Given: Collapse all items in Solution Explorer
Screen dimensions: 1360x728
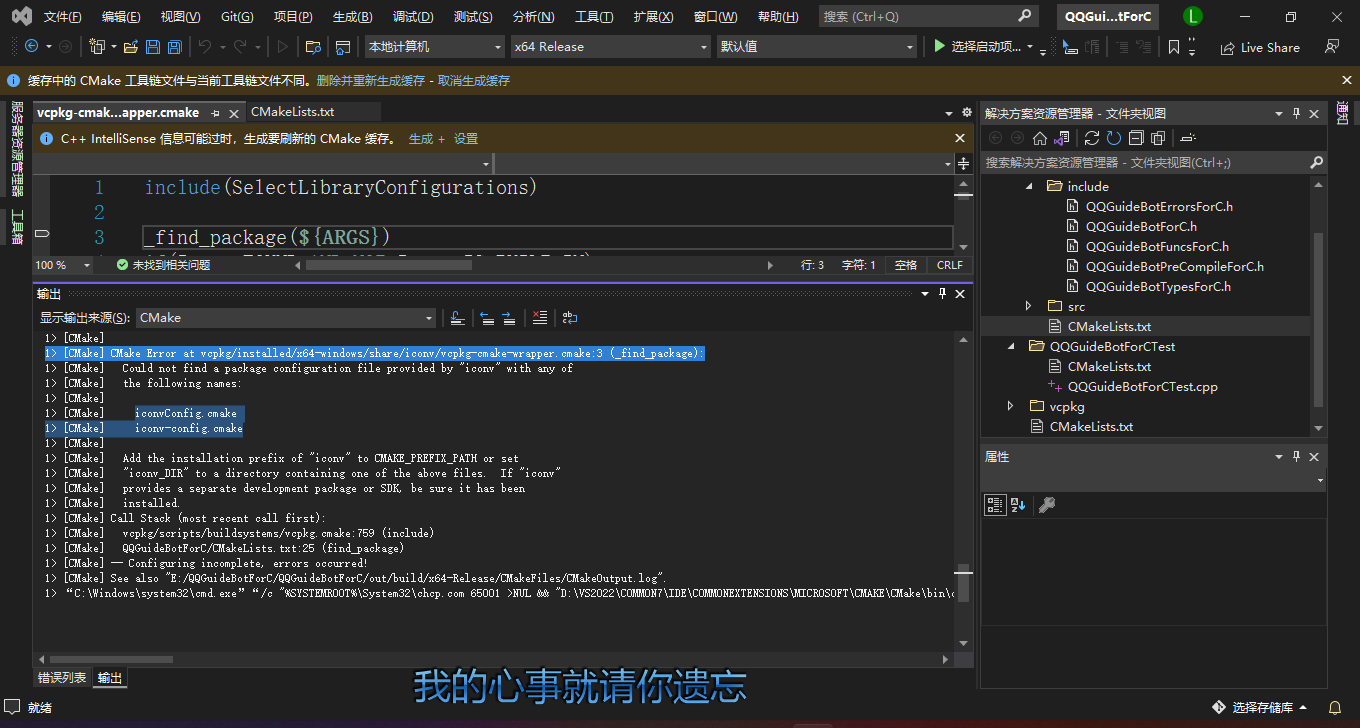Looking at the screenshot, I should 1137,138.
